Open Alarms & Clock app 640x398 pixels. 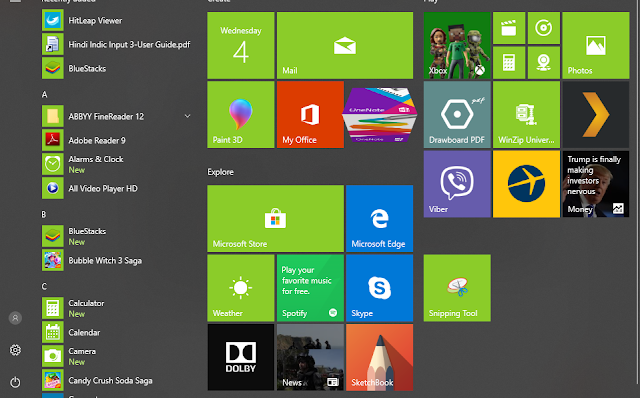click(116, 164)
